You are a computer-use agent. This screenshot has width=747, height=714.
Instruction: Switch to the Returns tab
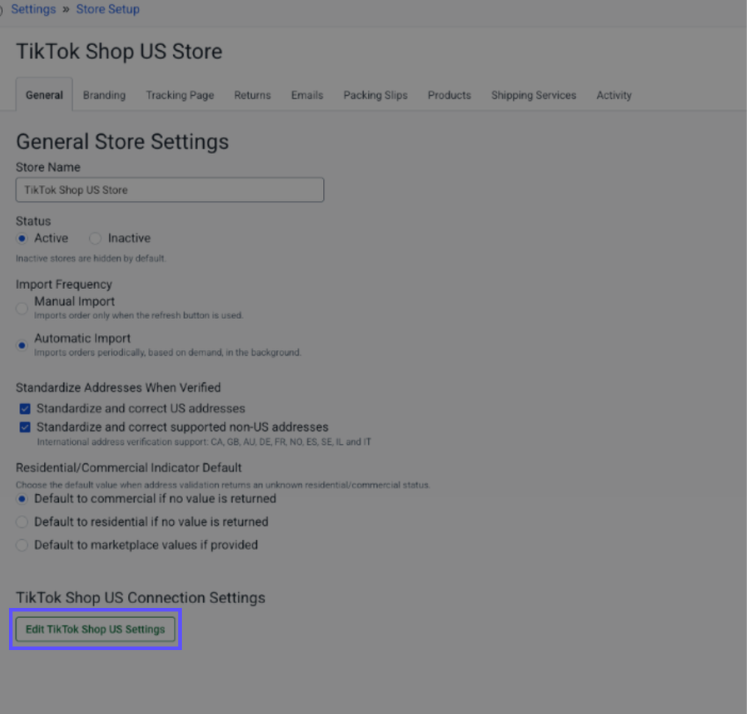click(252, 95)
